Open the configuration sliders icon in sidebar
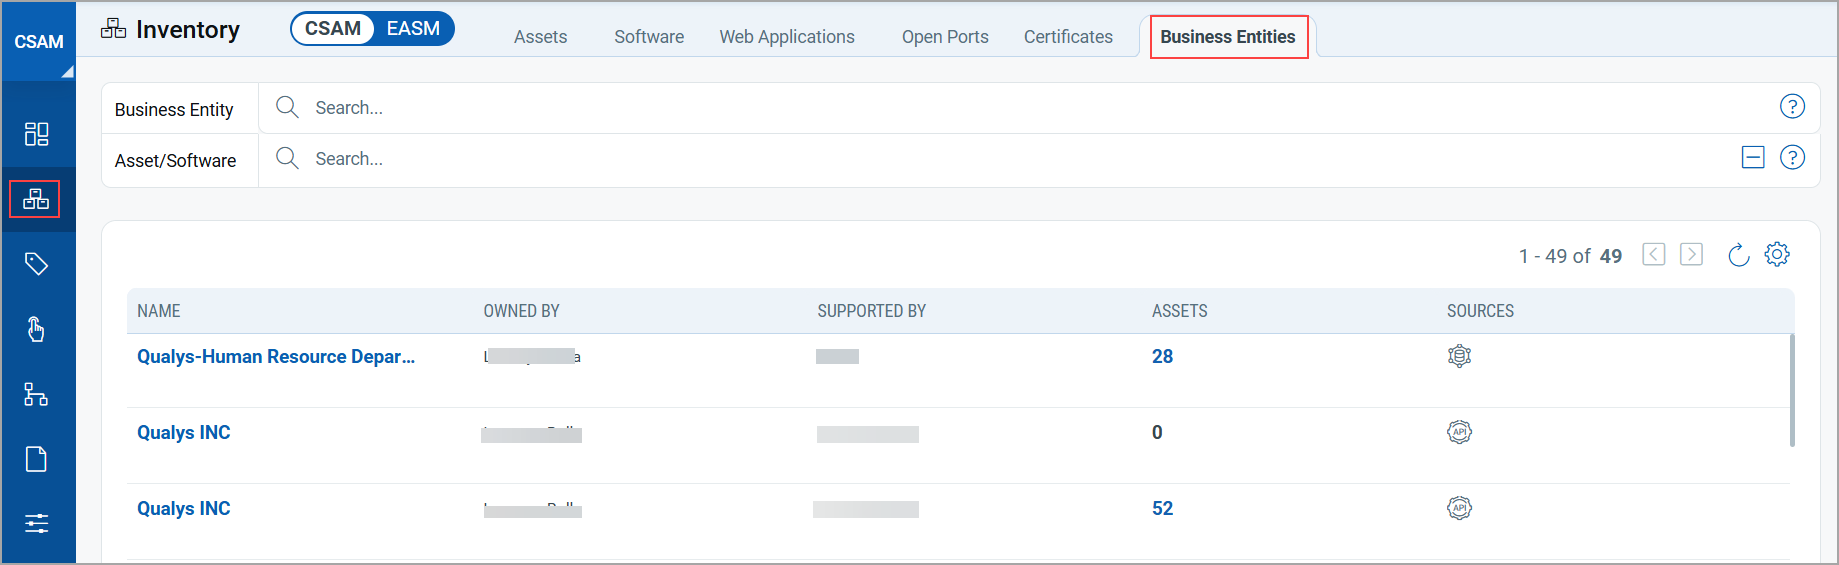Screen dimensions: 1839x565 click(37, 523)
